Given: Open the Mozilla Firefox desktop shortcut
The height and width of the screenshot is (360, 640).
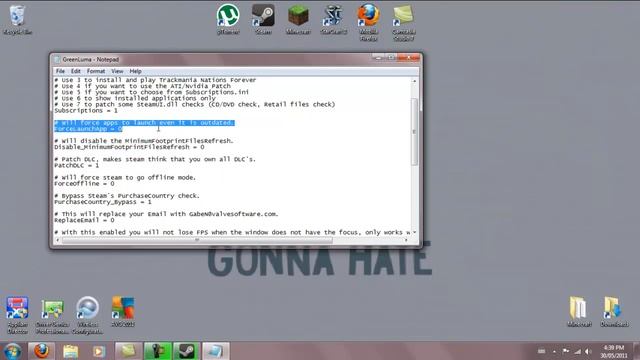Looking at the screenshot, I should pos(368,22).
